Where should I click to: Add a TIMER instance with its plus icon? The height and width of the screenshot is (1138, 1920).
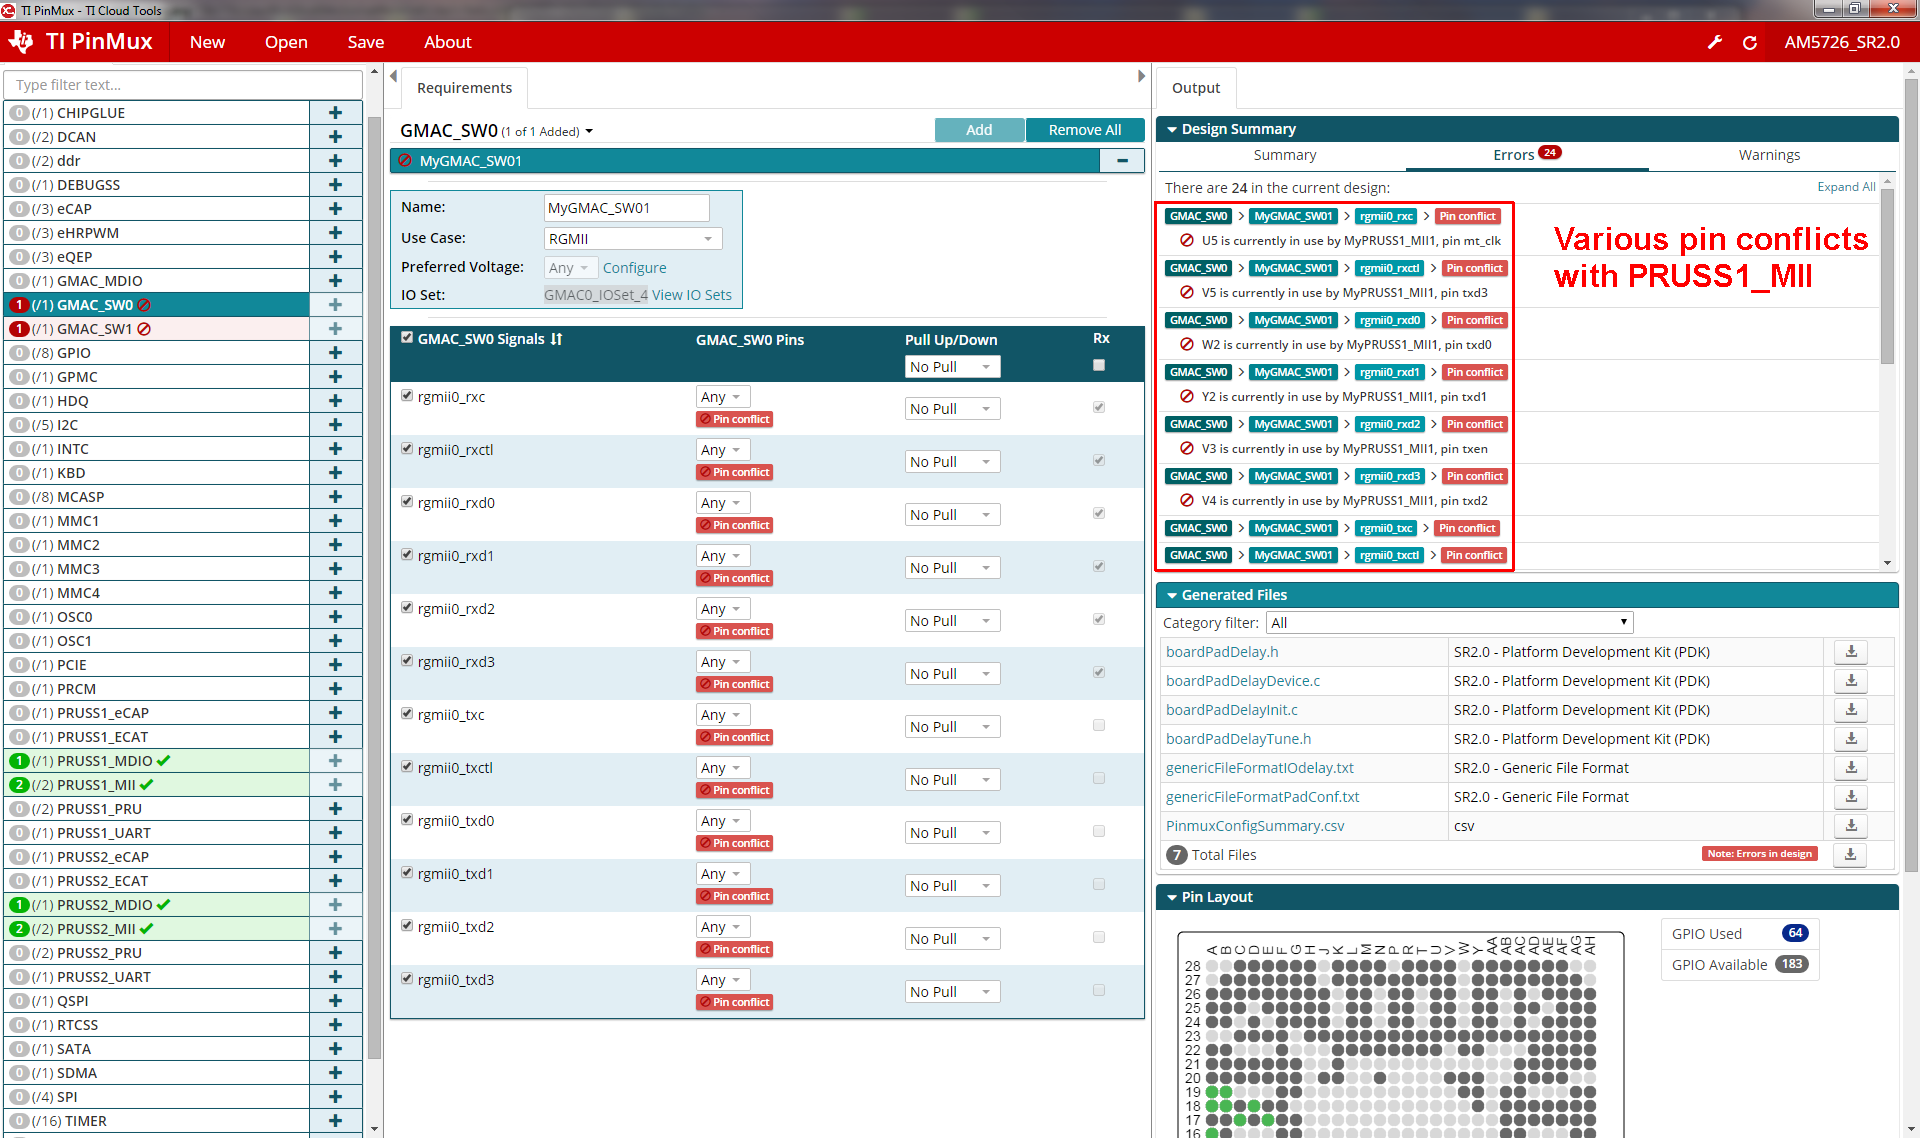pyautogui.click(x=335, y=1121)
